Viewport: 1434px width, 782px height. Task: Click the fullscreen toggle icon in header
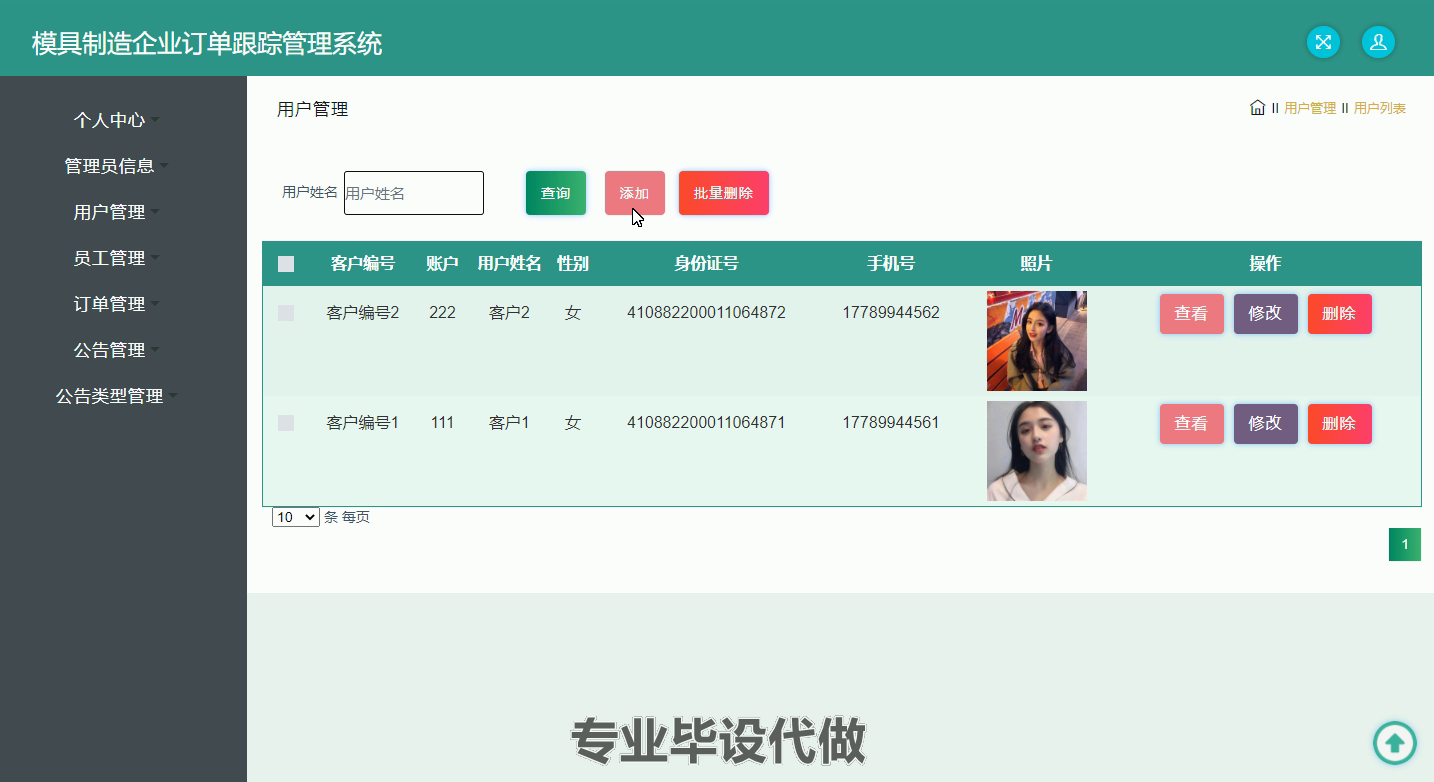pos(1323,42)
